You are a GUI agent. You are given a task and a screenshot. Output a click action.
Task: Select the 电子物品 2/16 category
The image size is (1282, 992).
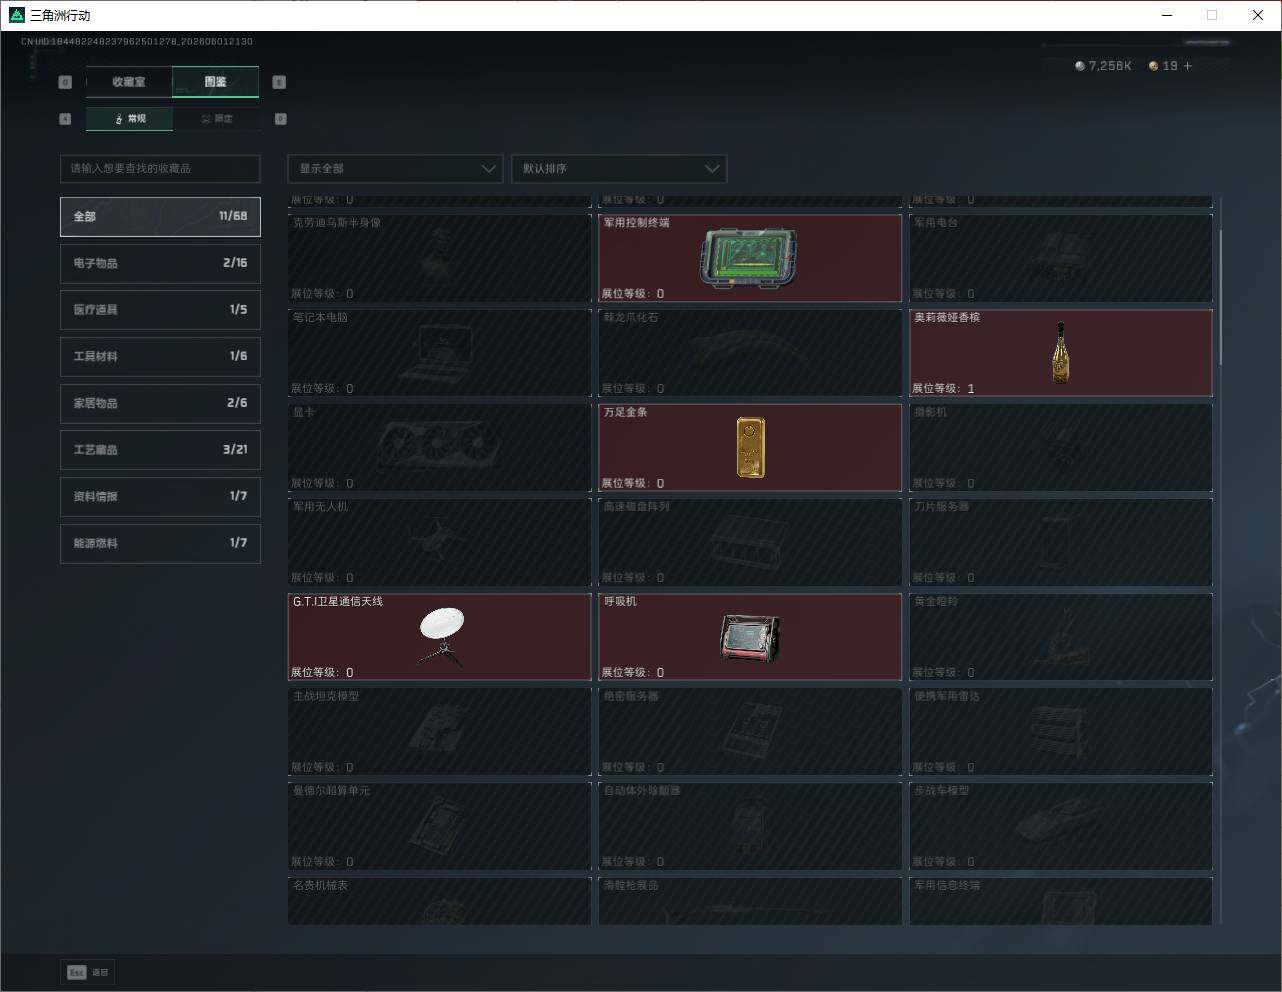pos(160,263)
